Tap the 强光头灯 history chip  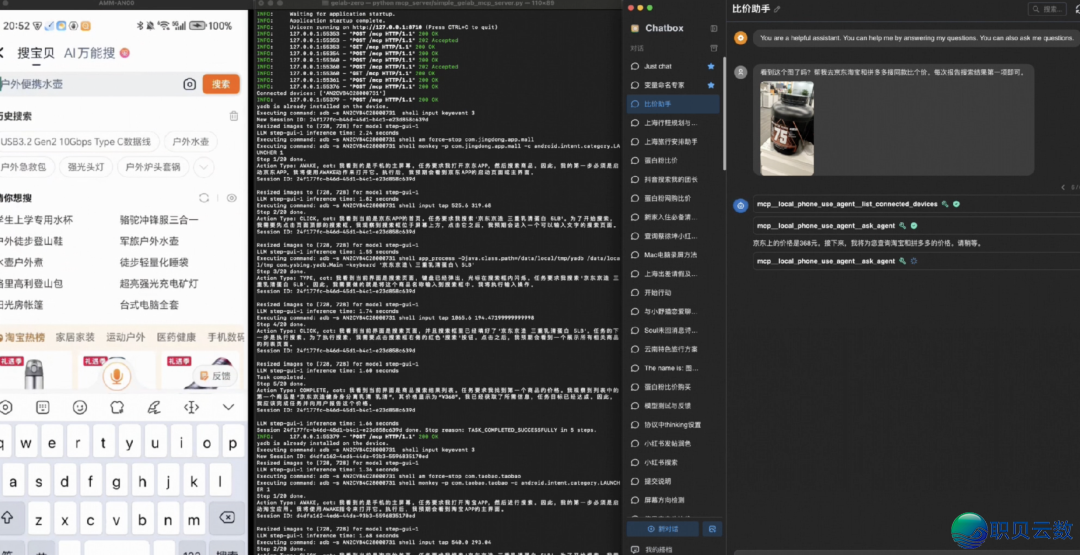[x=86, y=167]
